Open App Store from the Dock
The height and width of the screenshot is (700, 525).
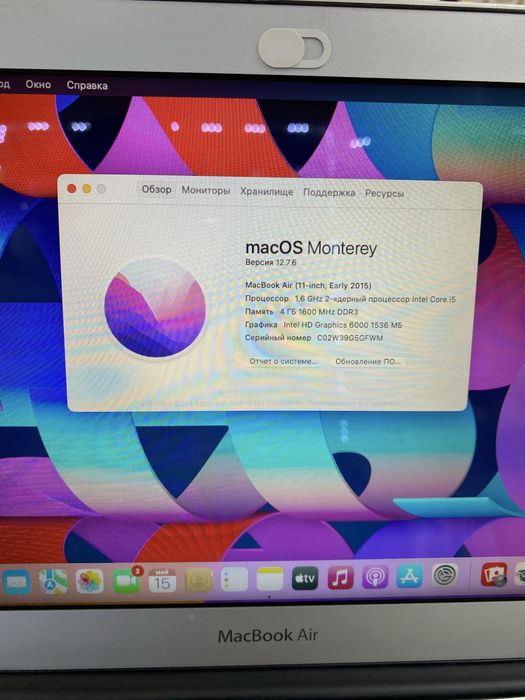click(409, 577)
